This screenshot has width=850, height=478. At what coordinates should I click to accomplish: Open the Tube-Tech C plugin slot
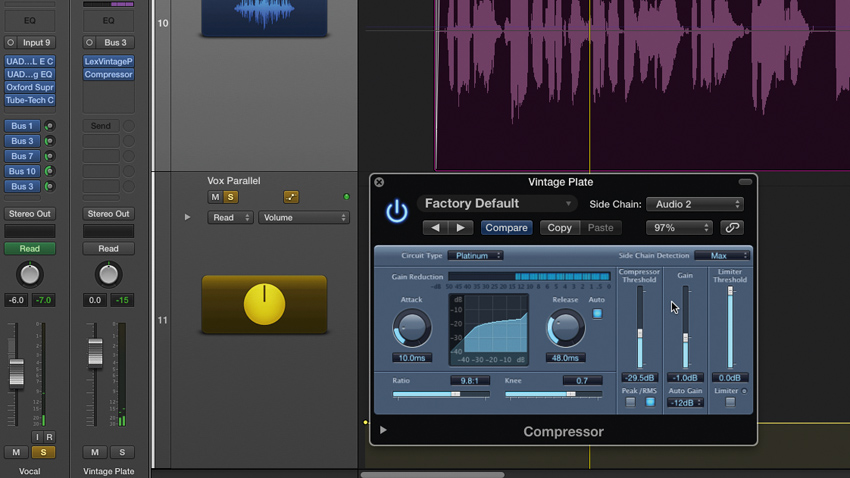click(30, 100)
